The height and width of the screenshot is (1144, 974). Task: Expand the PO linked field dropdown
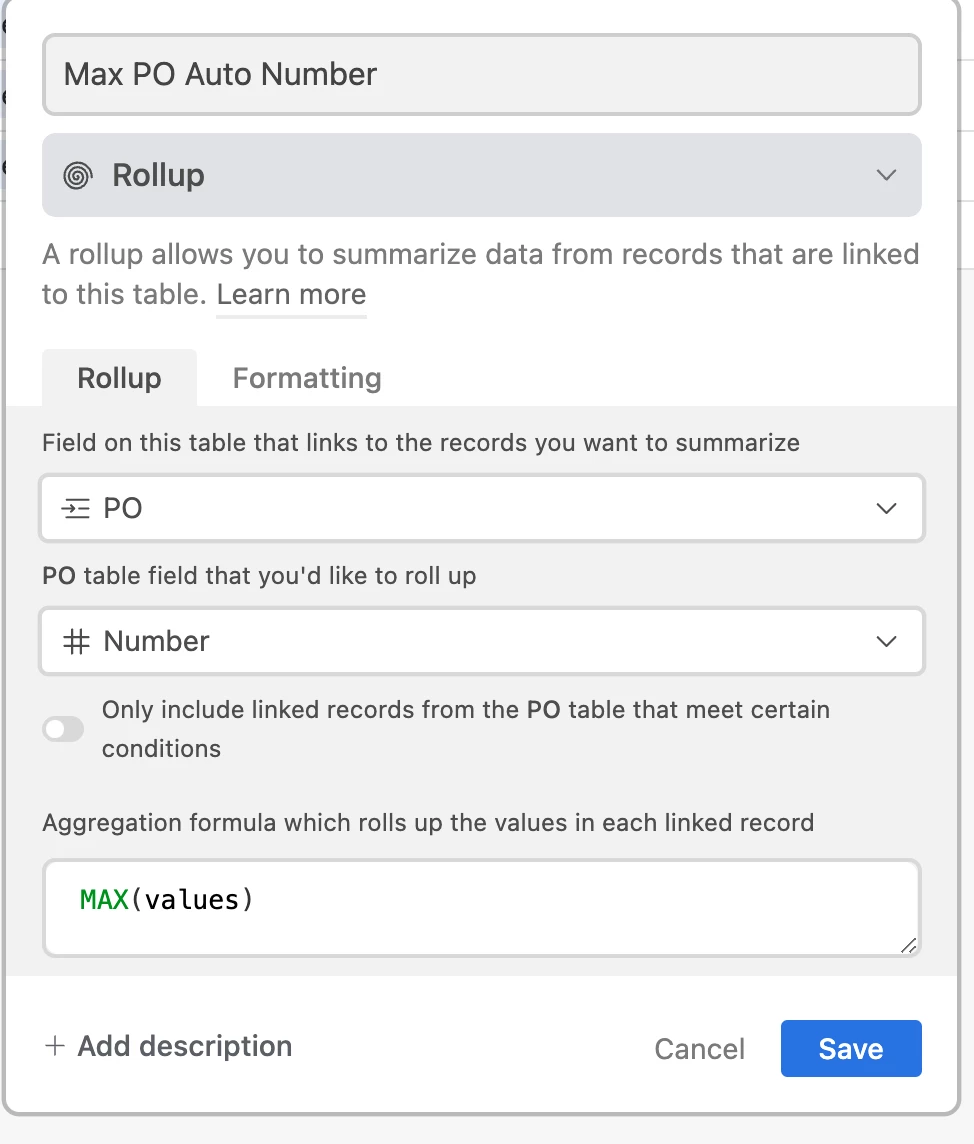pos(481,508)
